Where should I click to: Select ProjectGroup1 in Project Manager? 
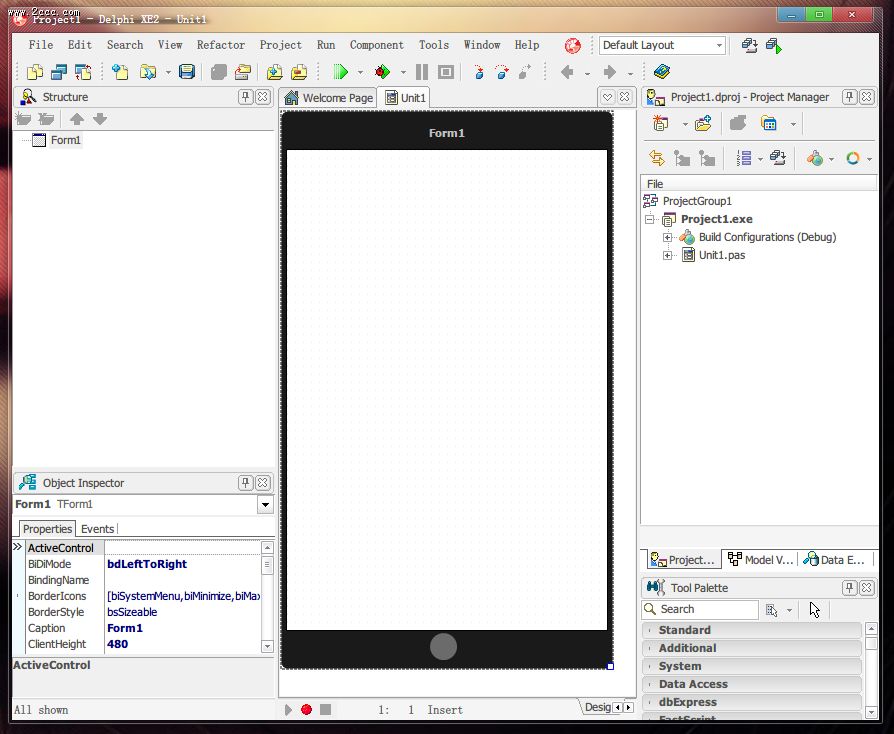coord(697,201)
